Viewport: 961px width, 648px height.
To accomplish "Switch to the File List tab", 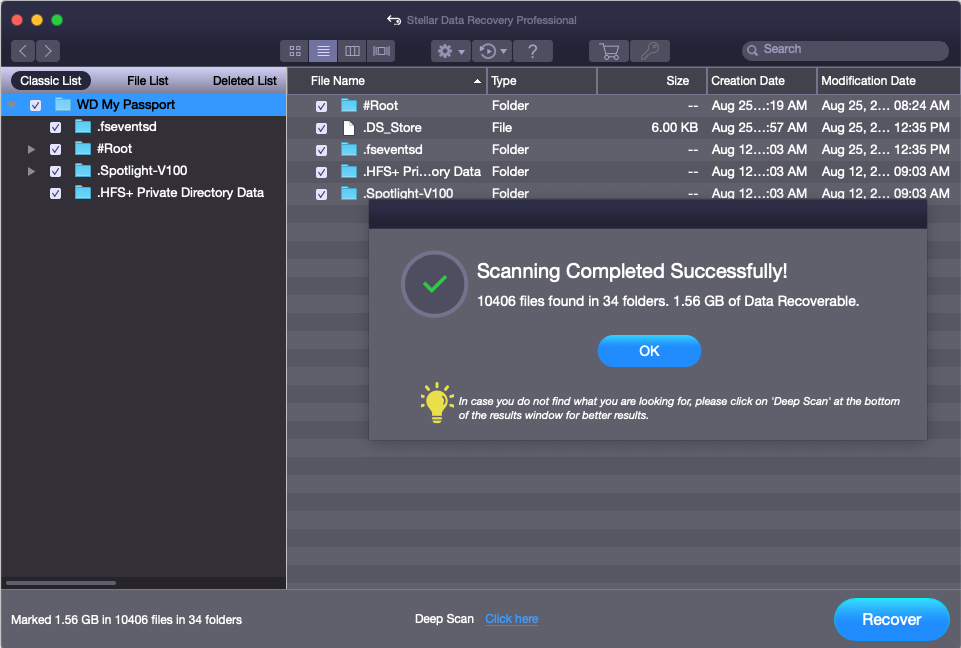I will [148, 81].
